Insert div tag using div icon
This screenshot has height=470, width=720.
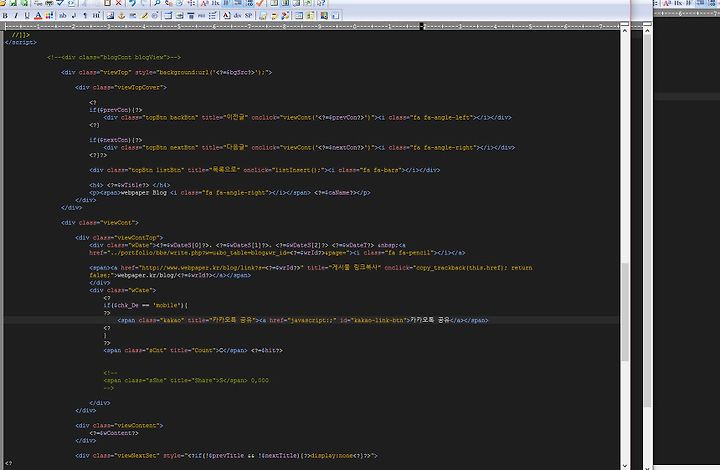pyautogui.click(x=237, y=16)
